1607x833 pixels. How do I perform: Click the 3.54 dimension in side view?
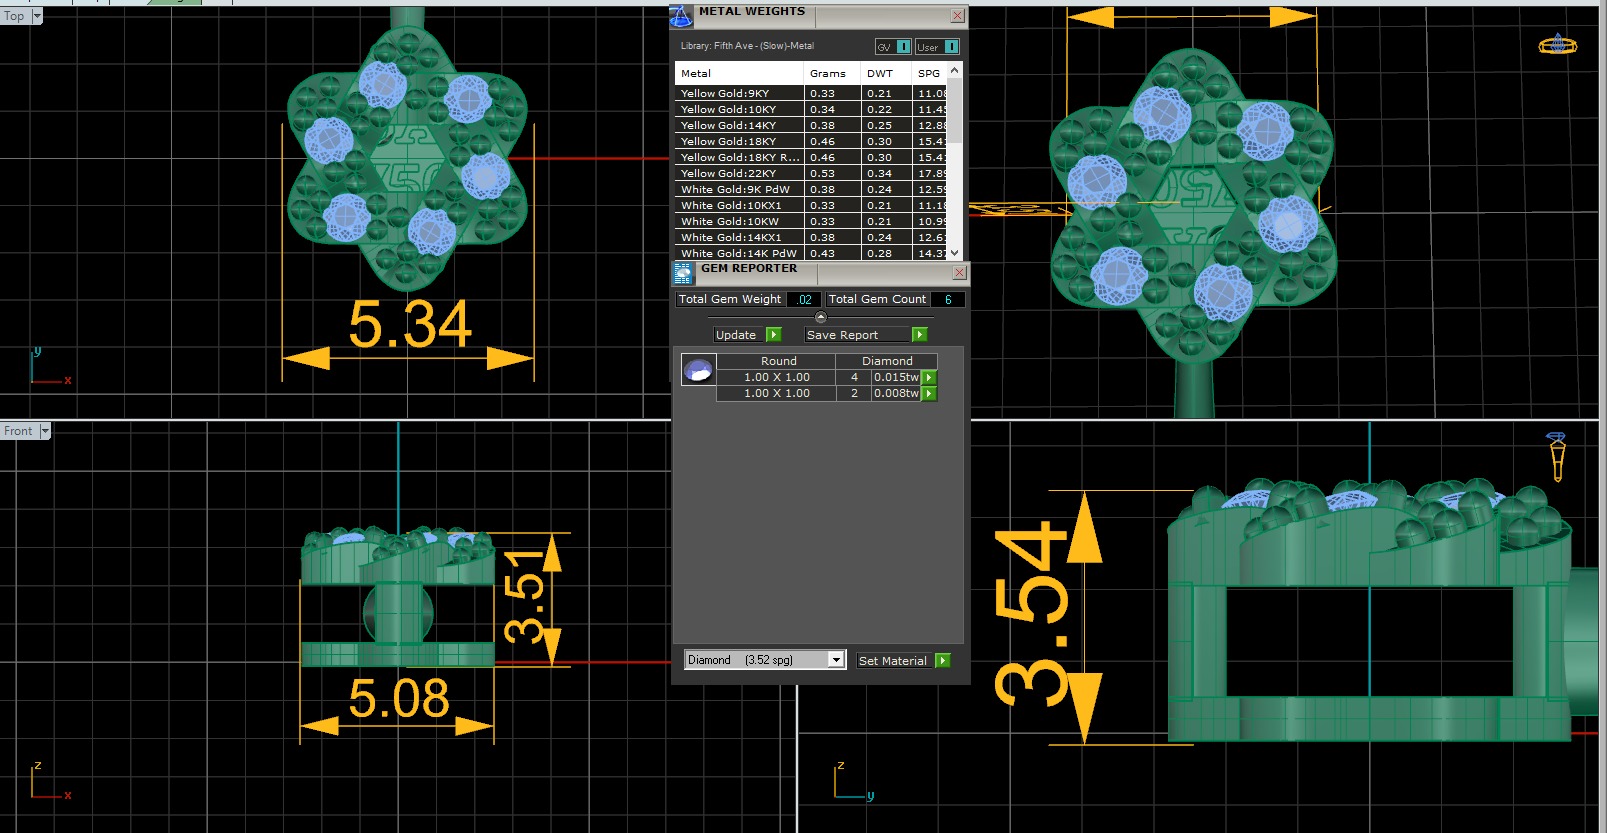pyautogui.click(x=1033, y=613)
